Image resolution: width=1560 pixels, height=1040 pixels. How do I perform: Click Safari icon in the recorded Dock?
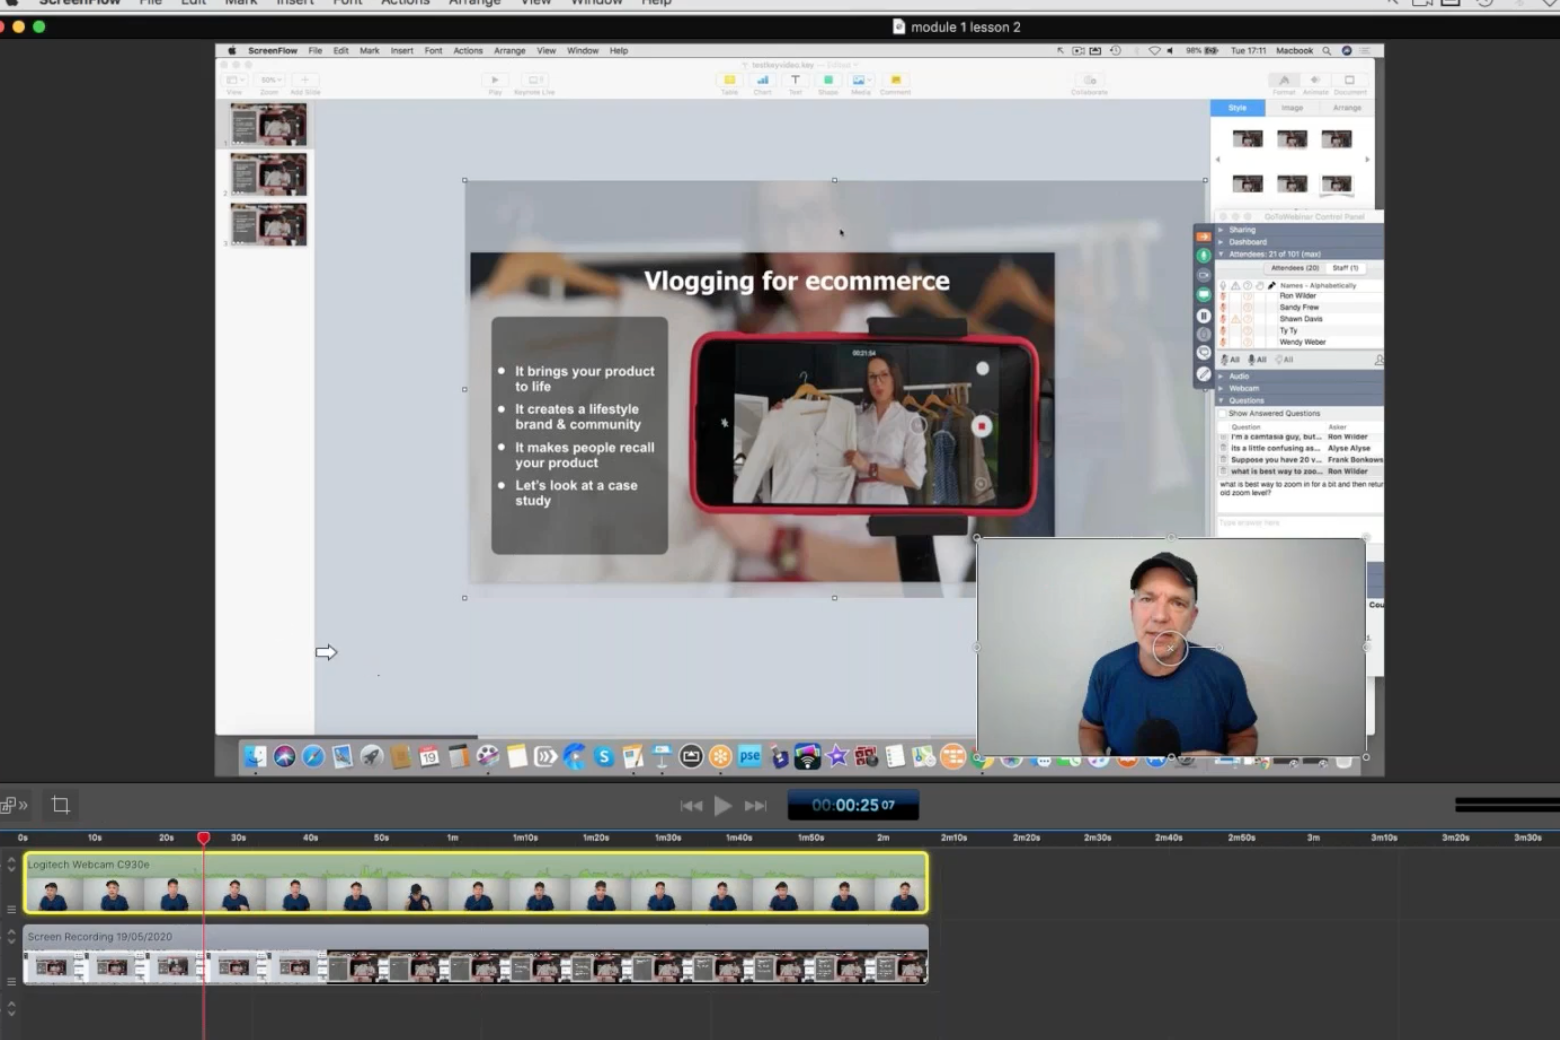(313, 757)
